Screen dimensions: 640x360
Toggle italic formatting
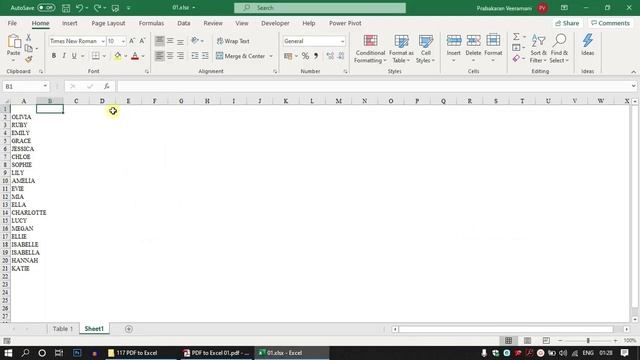click(64, 56)
